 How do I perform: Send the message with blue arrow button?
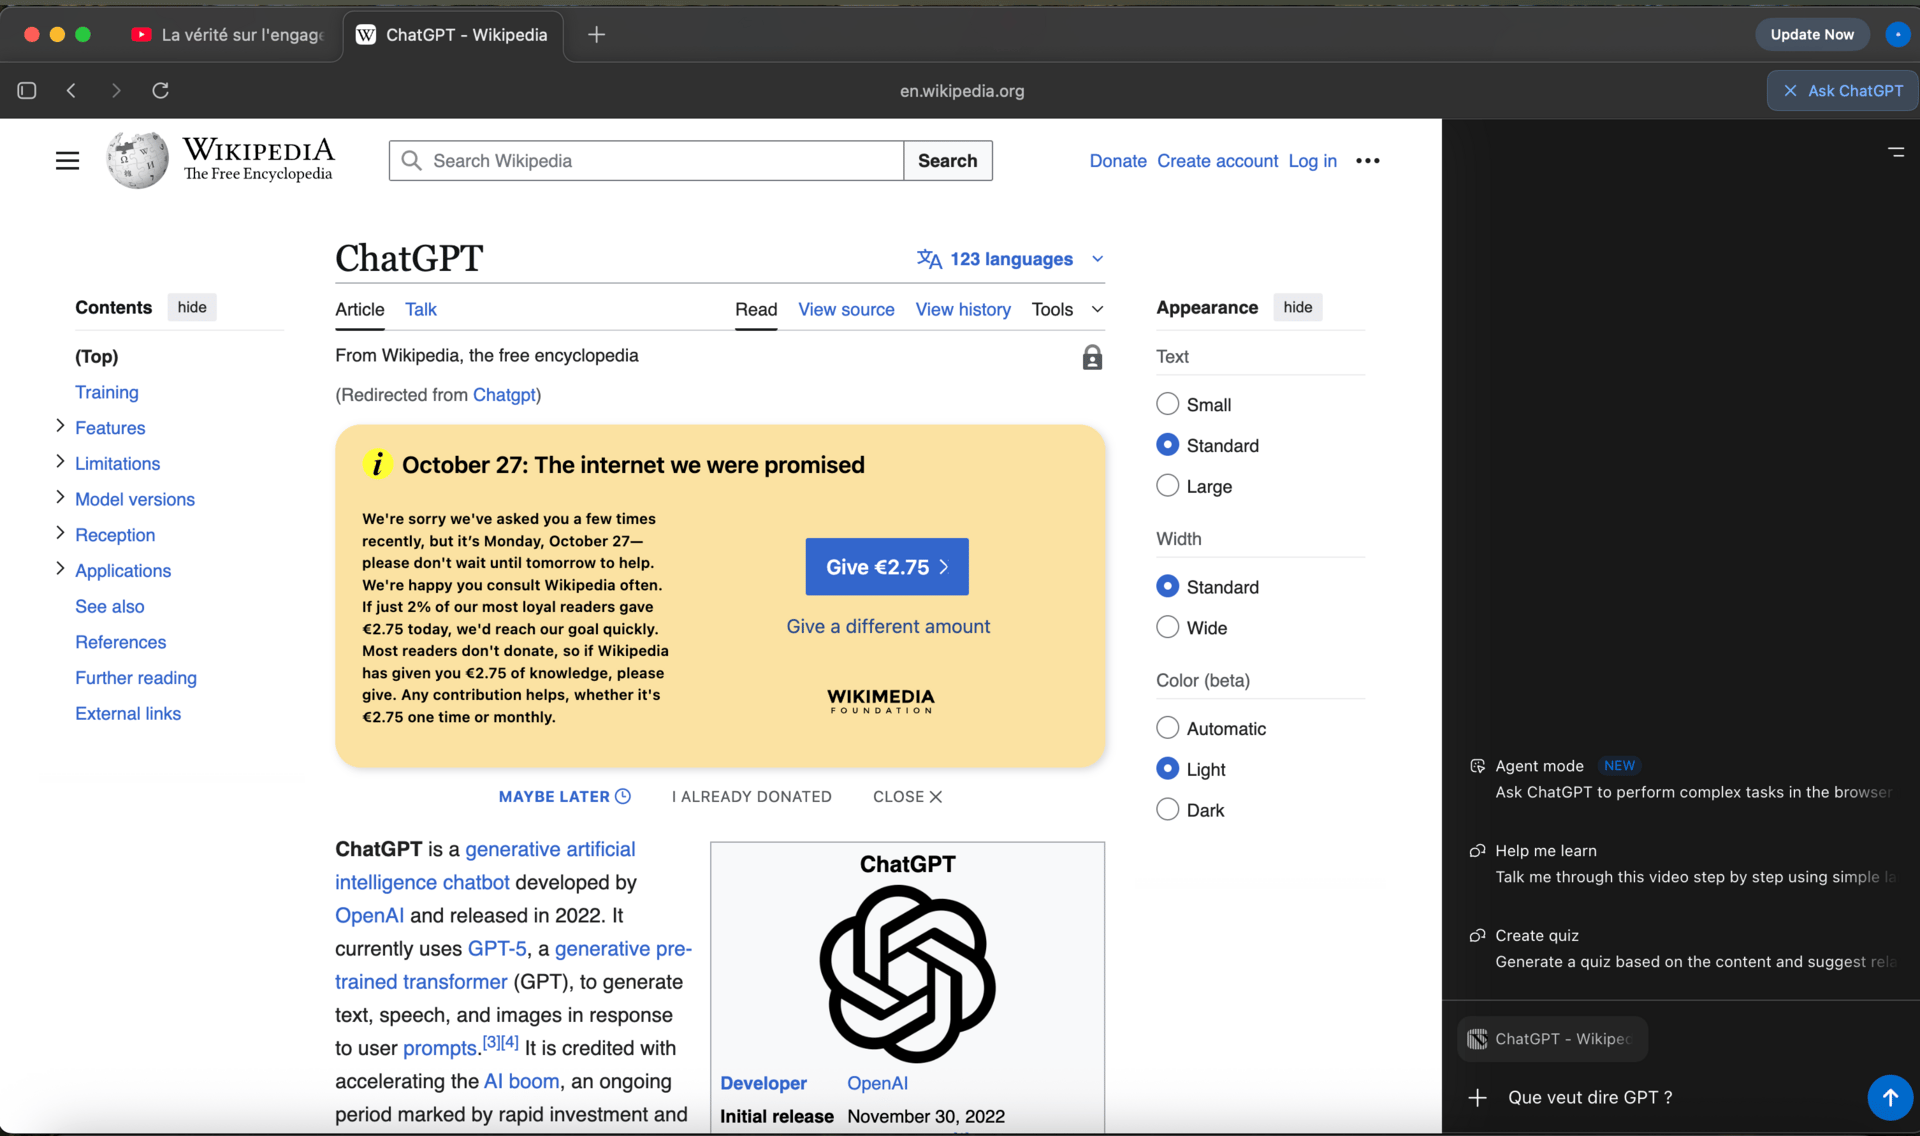click(1889, 1097)
